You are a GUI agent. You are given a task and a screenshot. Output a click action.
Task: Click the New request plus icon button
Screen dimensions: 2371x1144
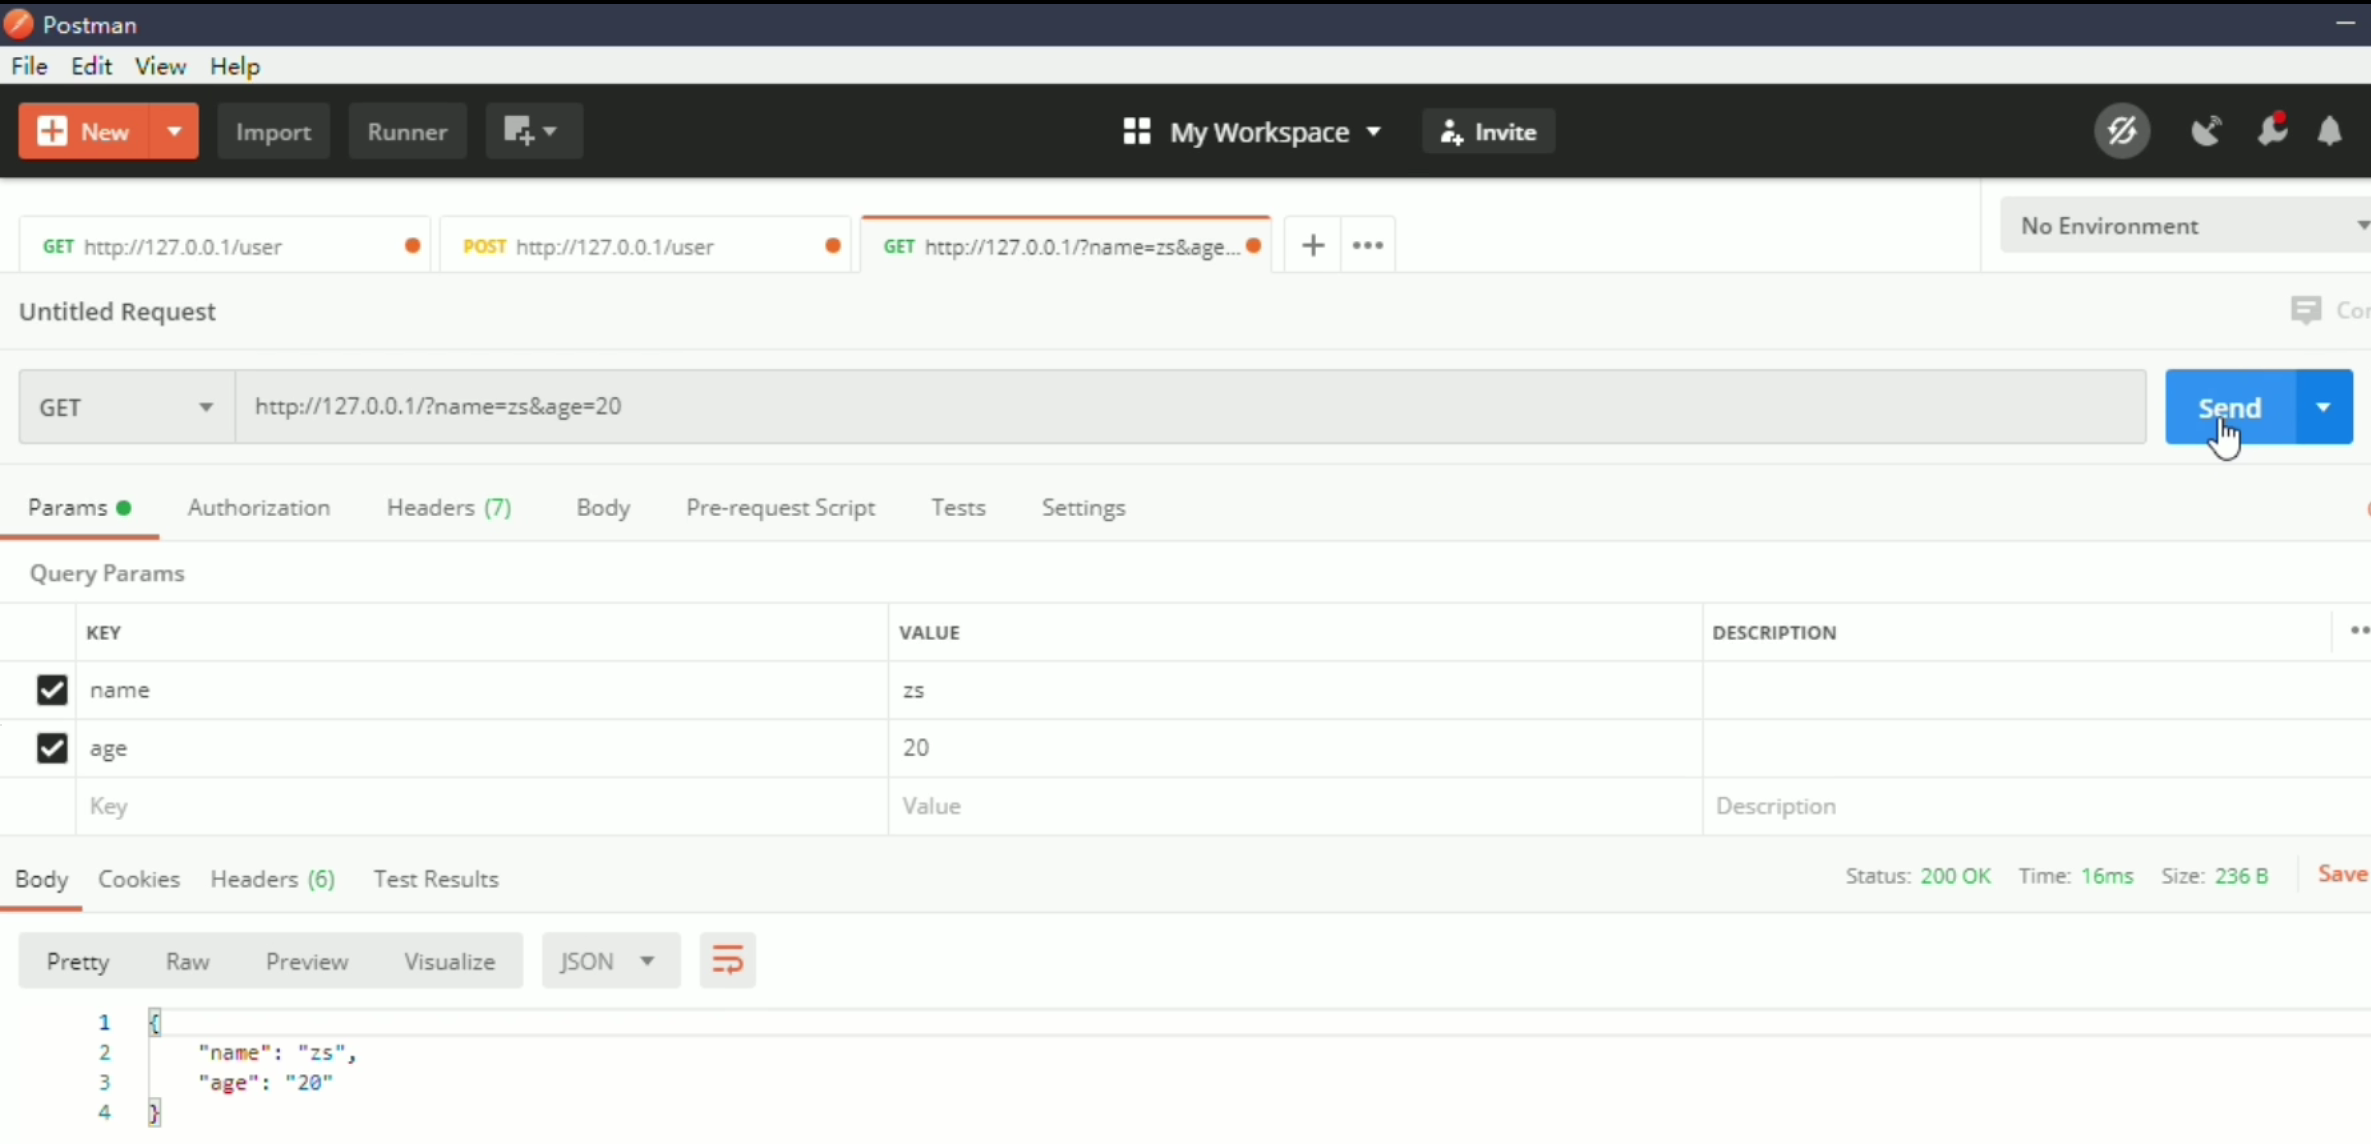click(84, 131)
